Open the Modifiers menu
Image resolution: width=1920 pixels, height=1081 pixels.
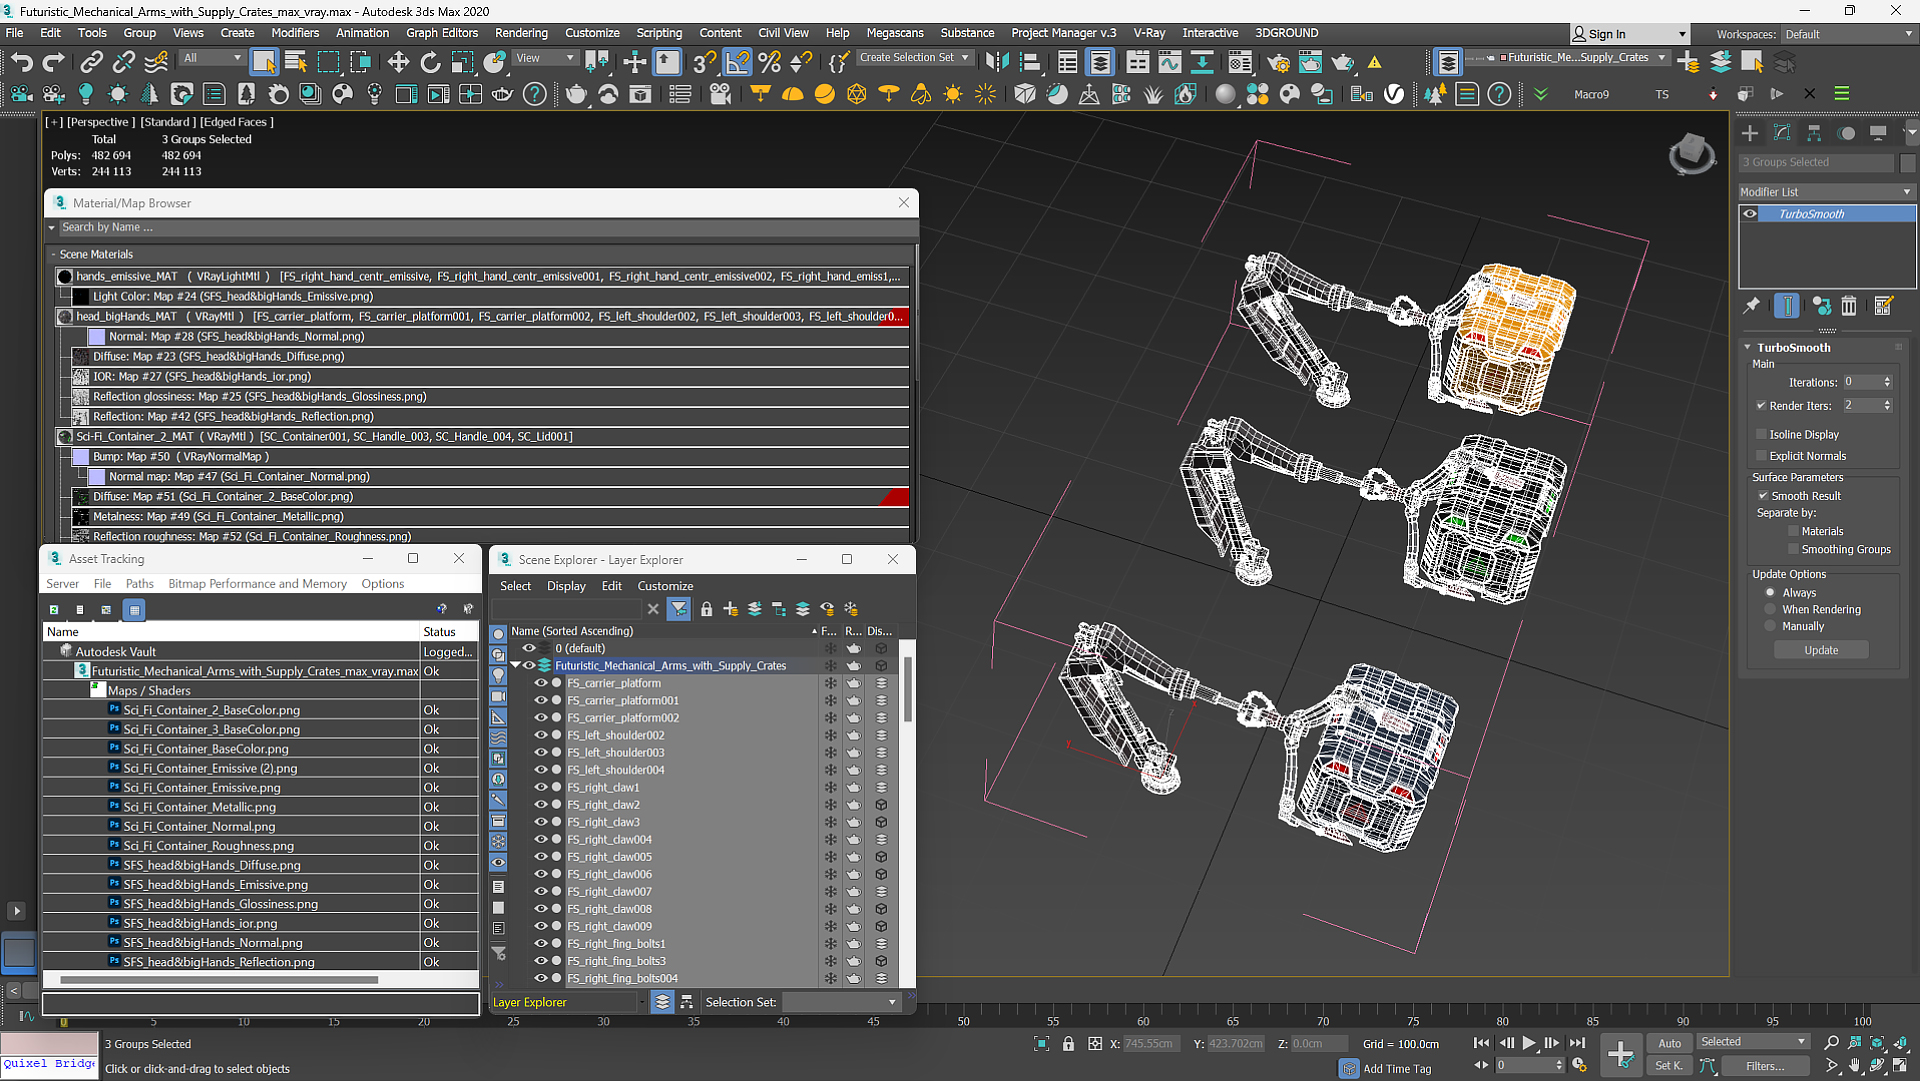click(x=295, y=33)
